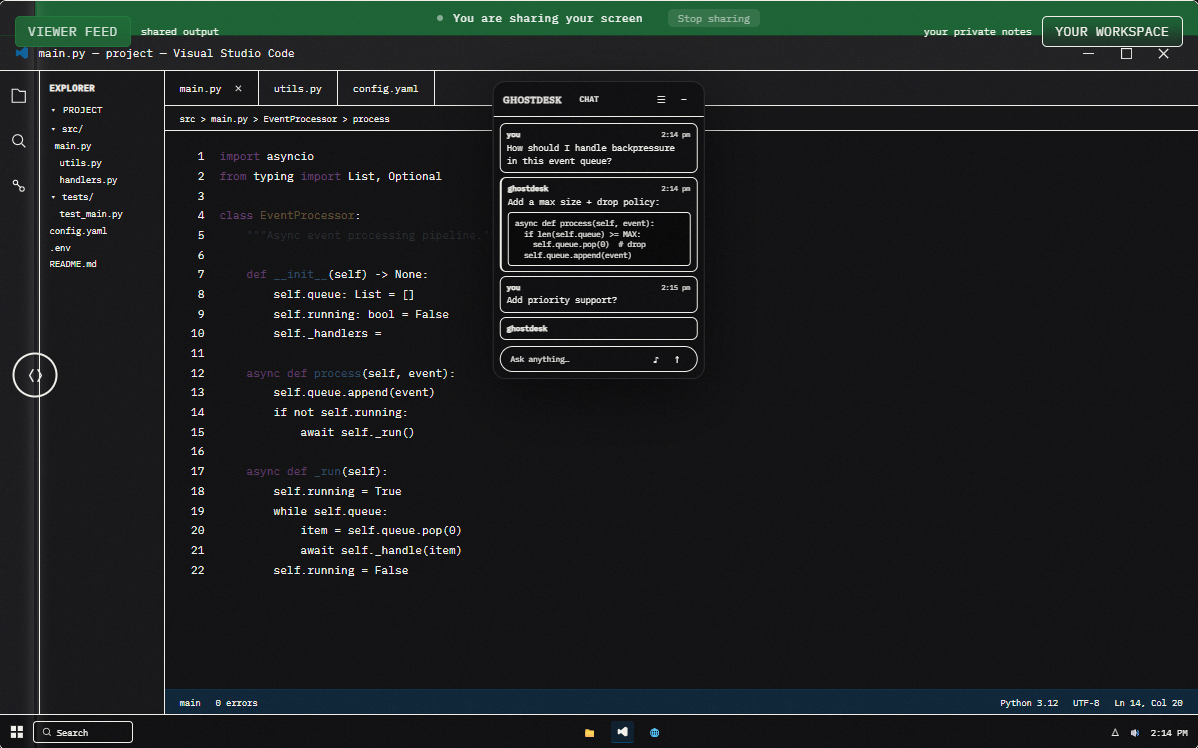Collapse the PROJECT root folder
Image resolution: width=1198 pixels, height=748 pixels.
(54, 110)
